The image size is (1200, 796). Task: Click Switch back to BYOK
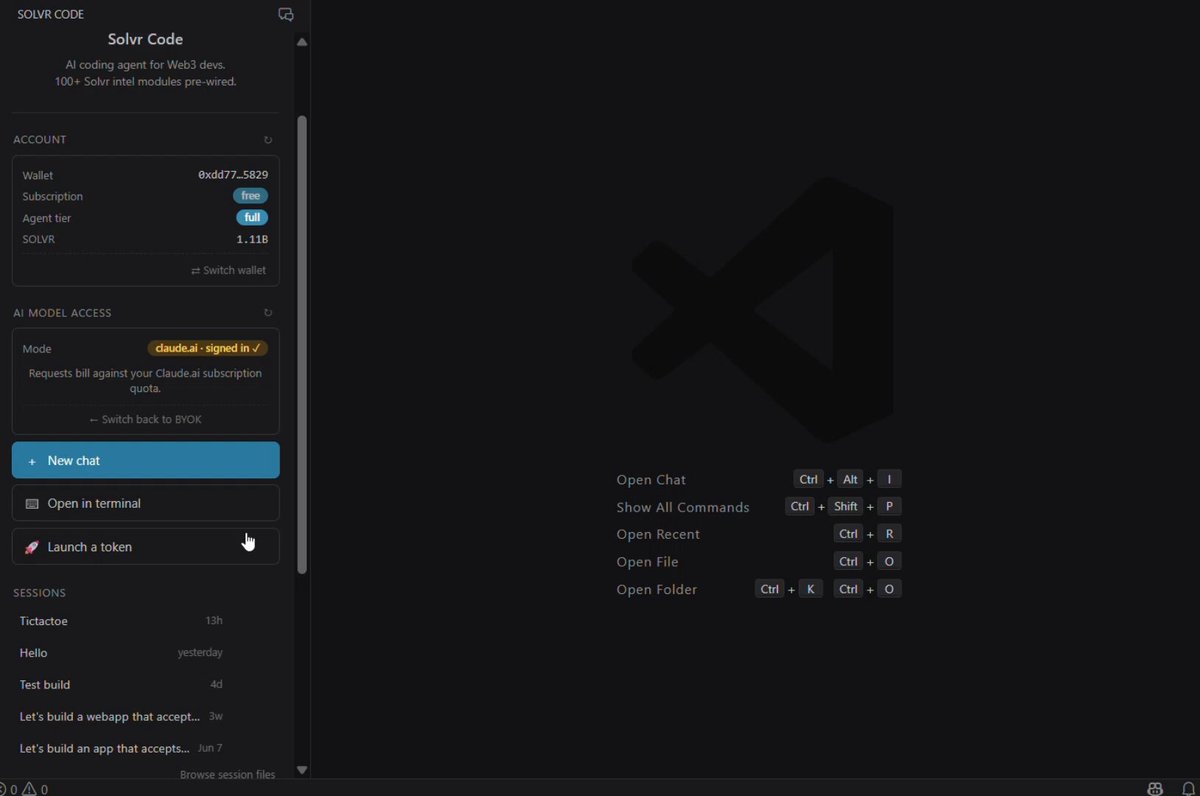pos(145,419)
